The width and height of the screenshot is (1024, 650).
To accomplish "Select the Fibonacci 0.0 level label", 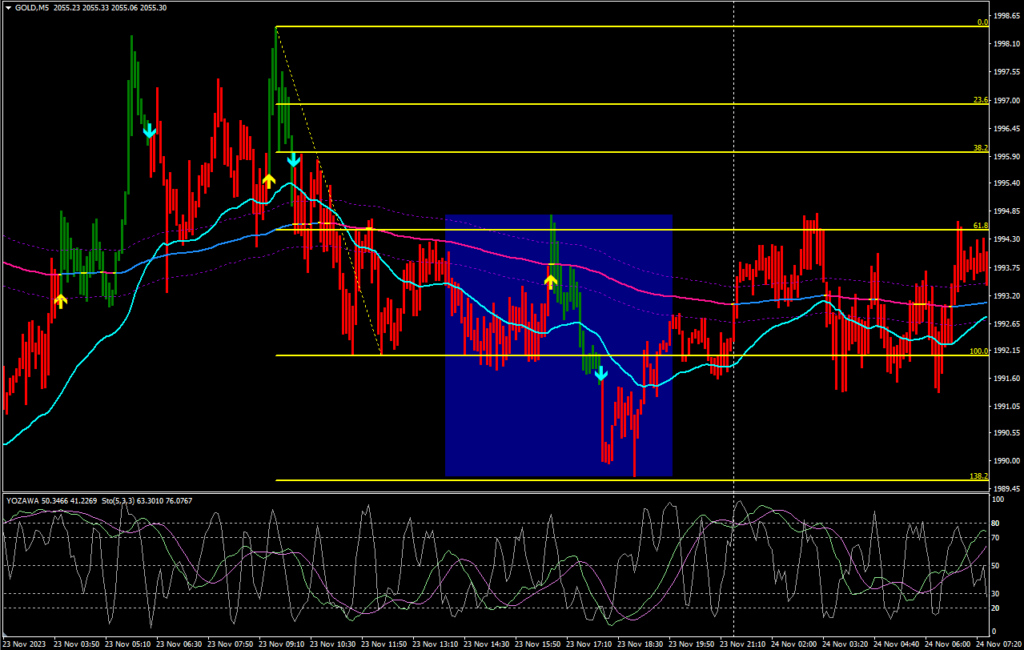I will click(x=982, y=22).
